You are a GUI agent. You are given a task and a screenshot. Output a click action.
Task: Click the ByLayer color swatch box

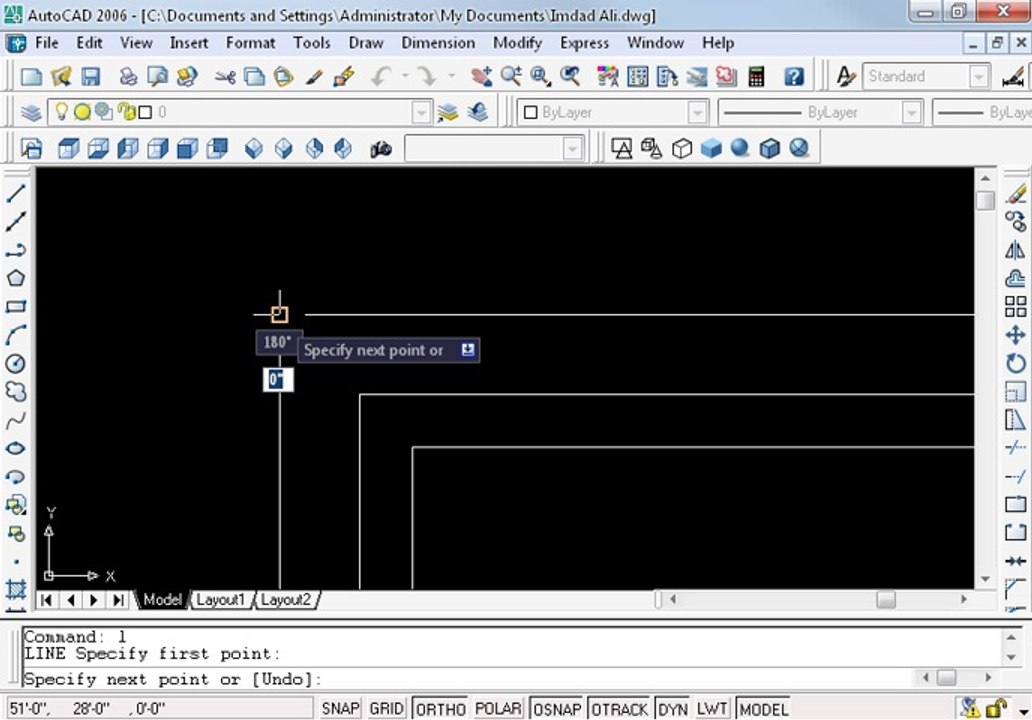[x=530, y=113]
